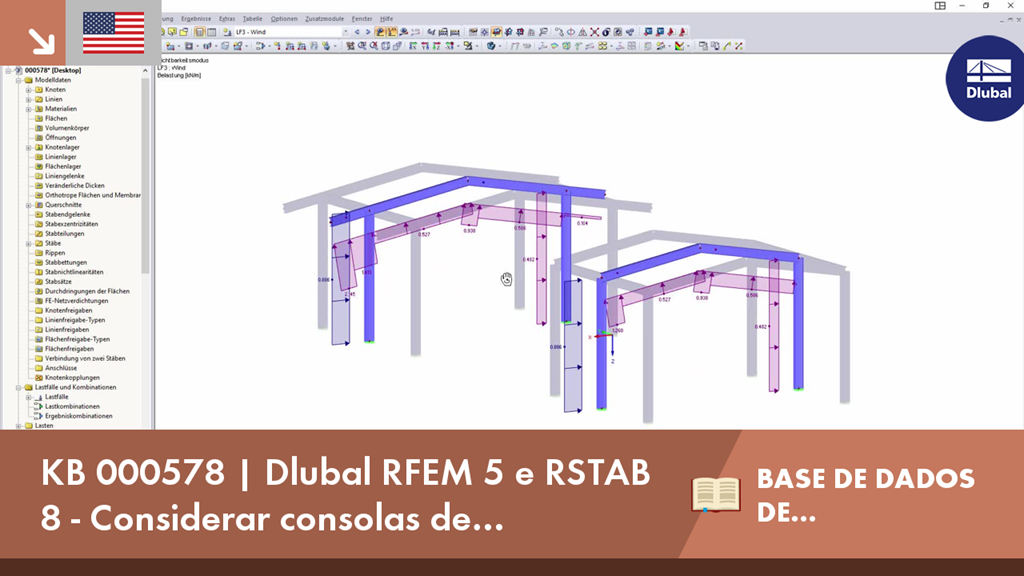Click the red zoom-out magnifier icon

[x=374, y=46]
